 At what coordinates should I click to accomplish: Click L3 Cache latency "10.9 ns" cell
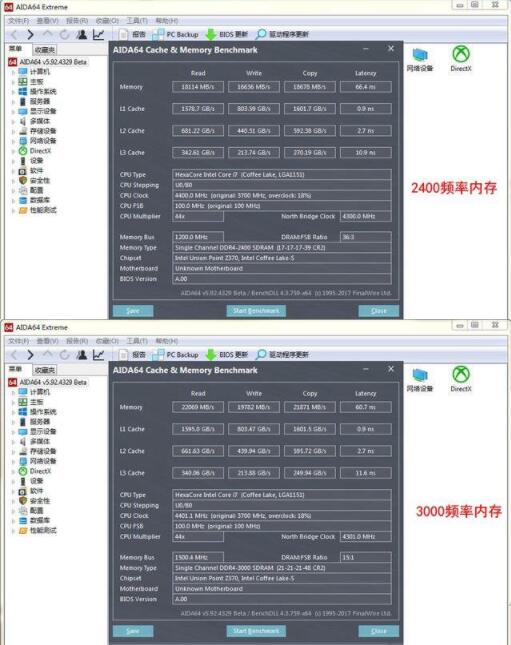tap(365, 153)
